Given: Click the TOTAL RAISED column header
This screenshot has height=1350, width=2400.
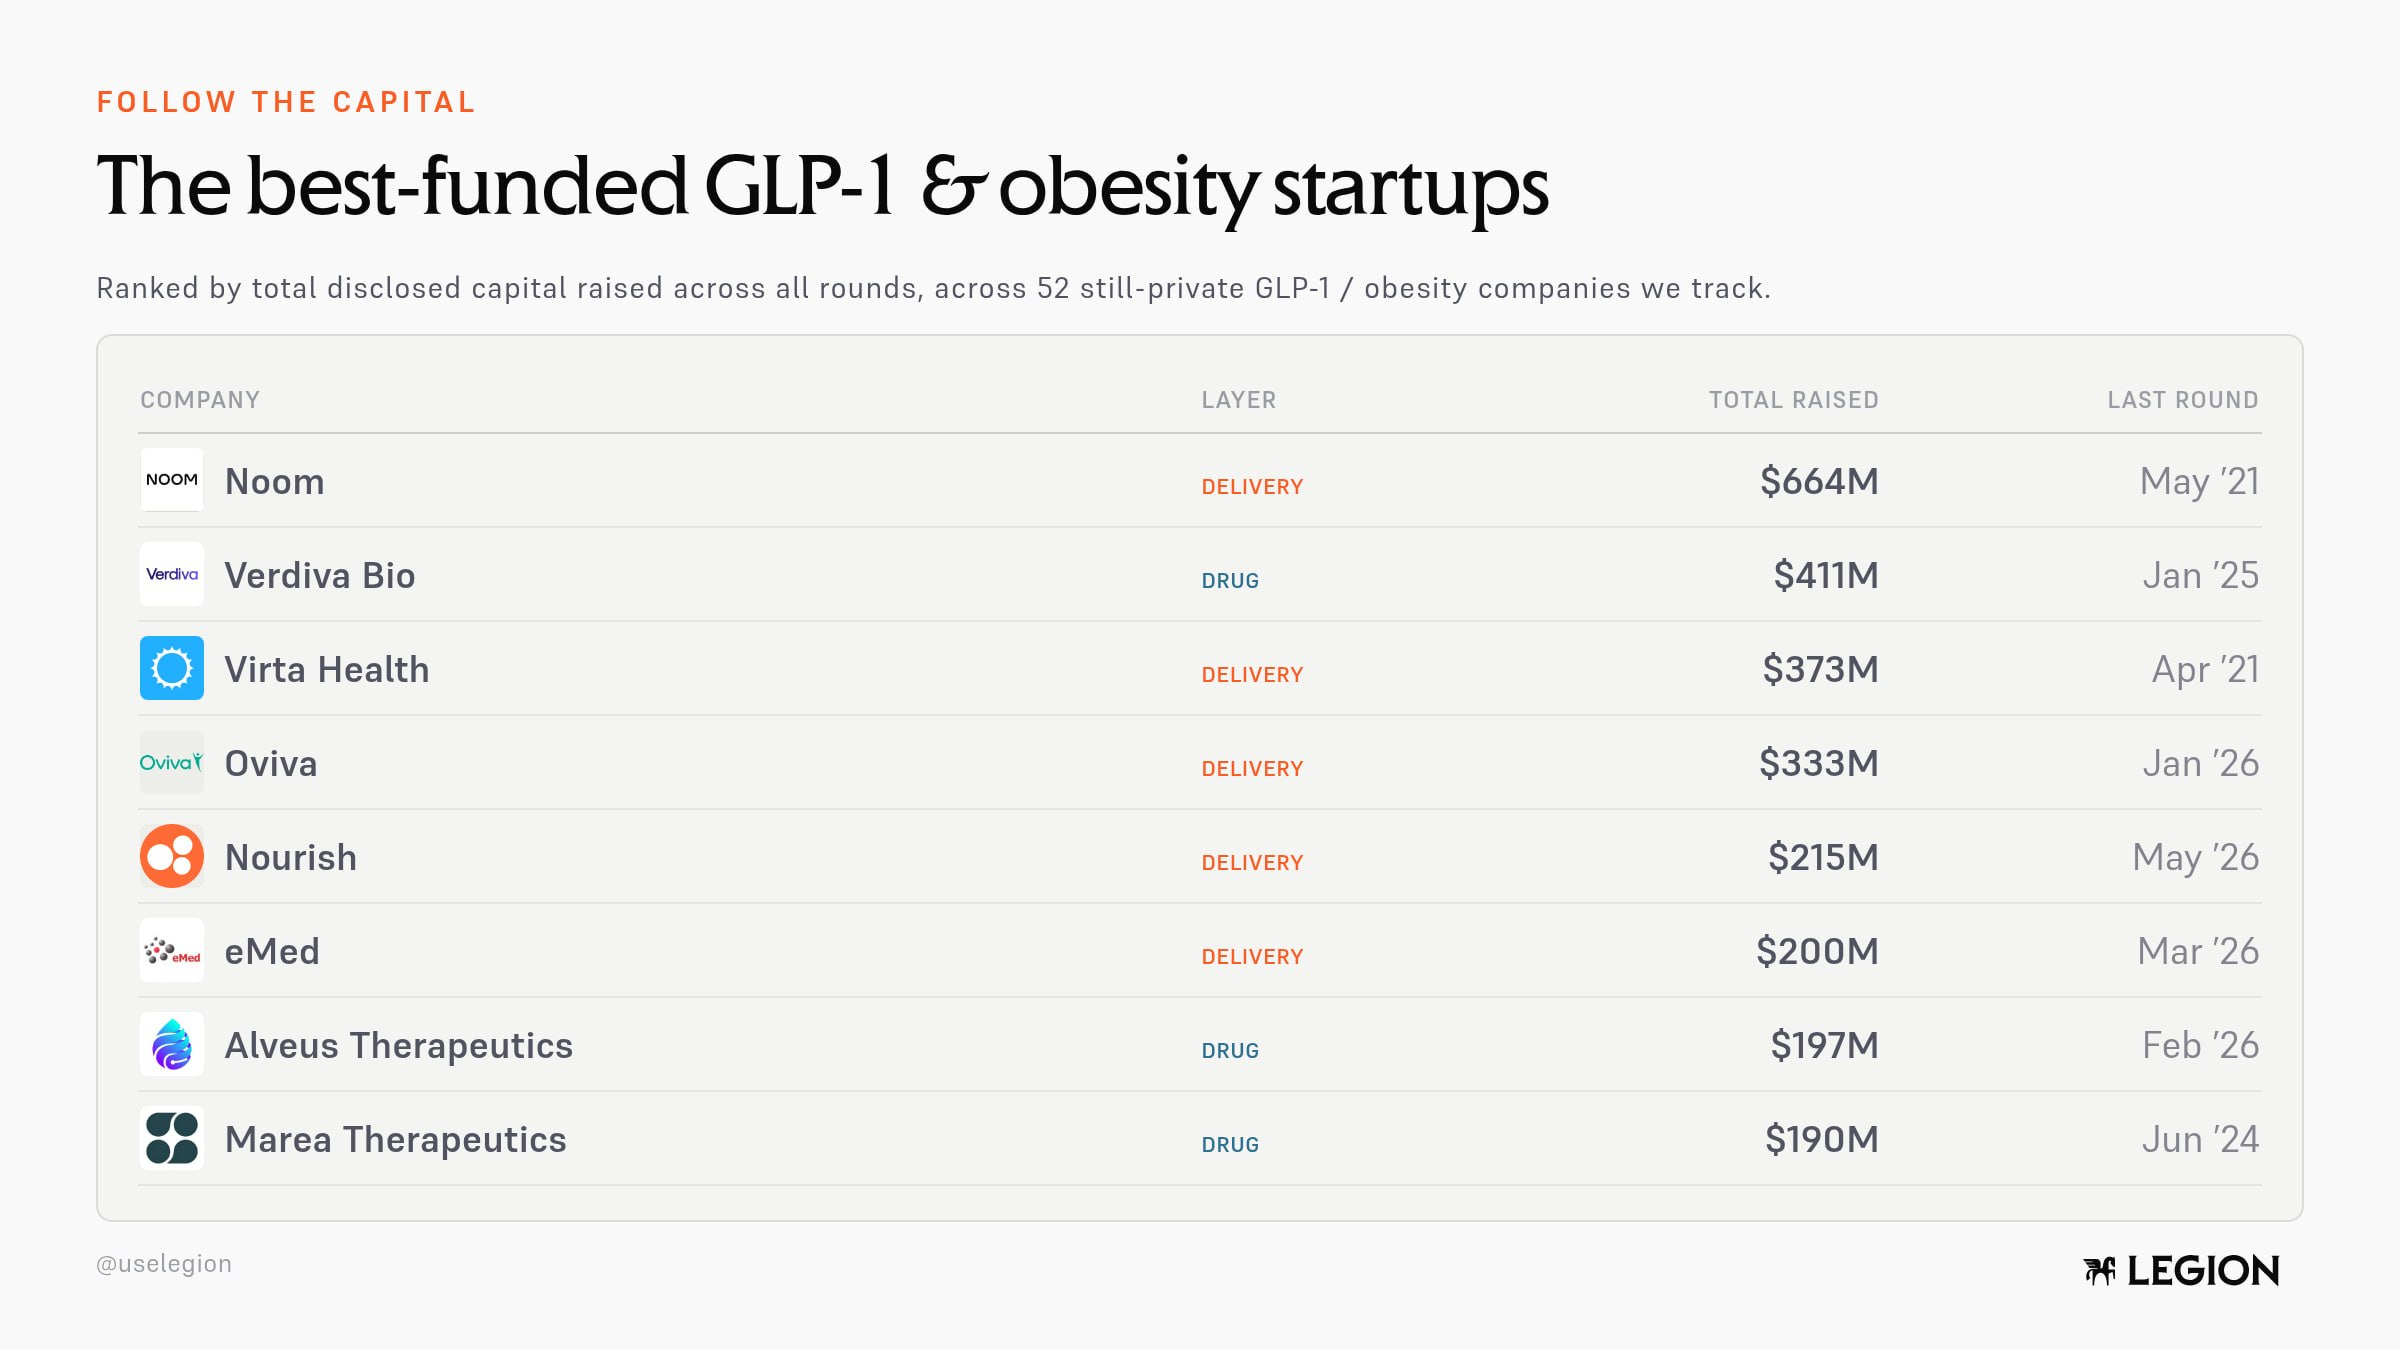Looking at the screenshot, I should 1794,400.
